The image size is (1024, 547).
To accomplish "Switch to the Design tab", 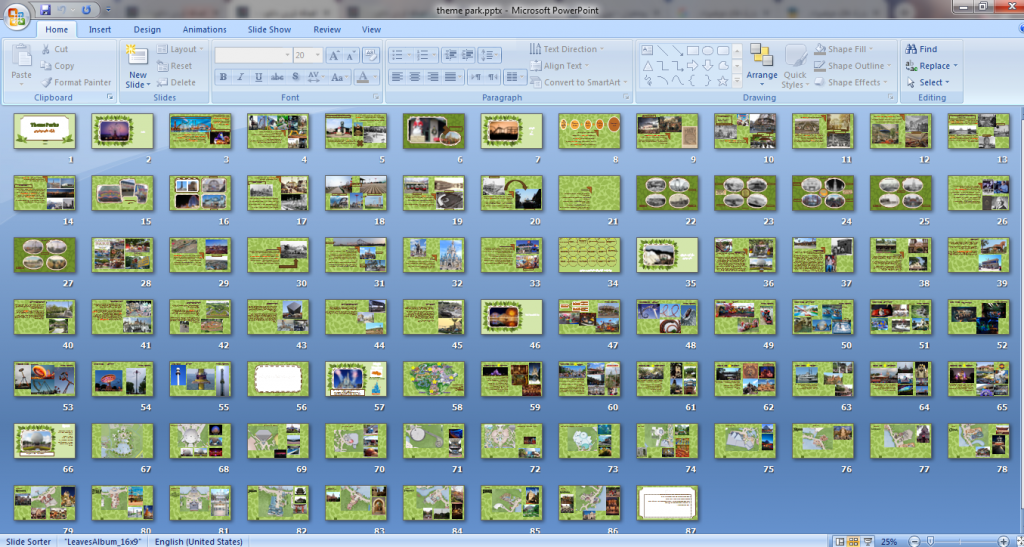I will (x=147, y=29).
